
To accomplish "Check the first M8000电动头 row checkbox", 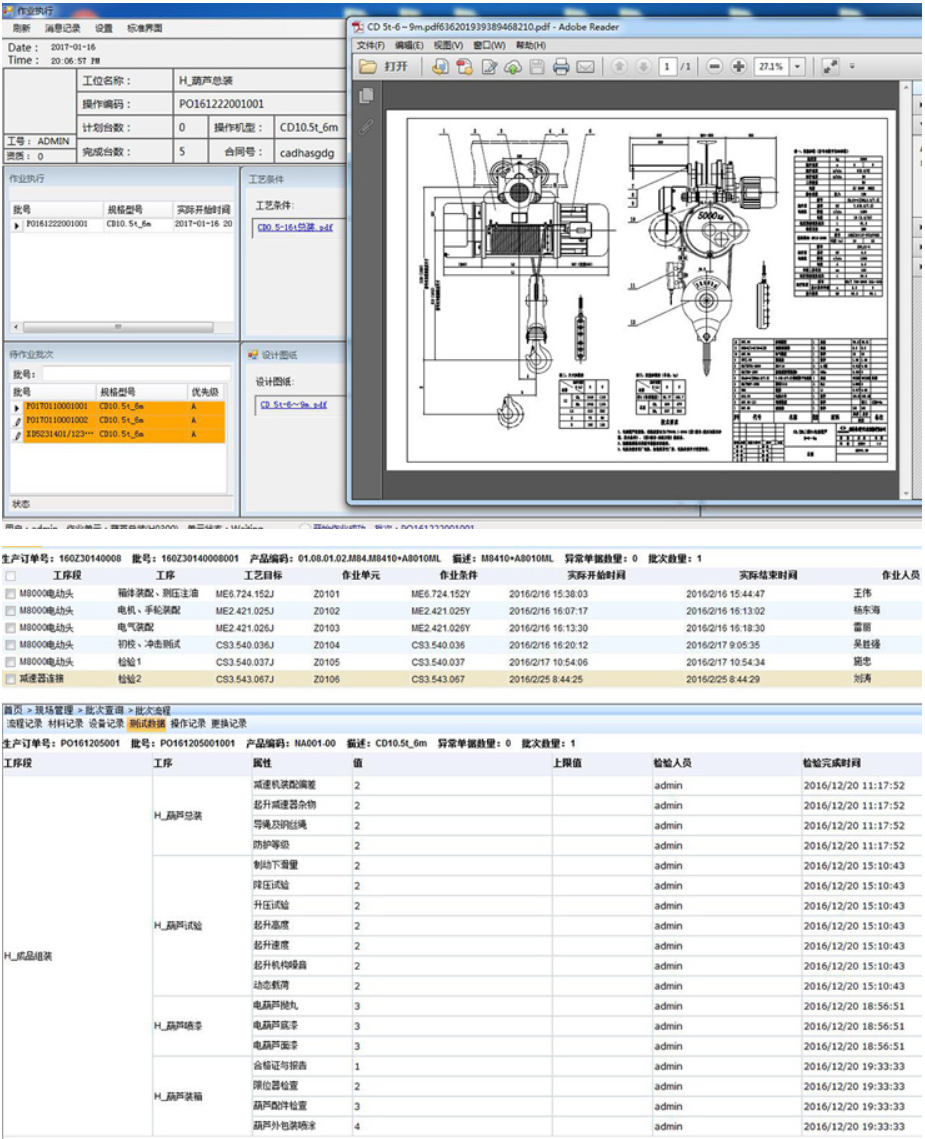I will pyautogui.click(x=10, y=594).
